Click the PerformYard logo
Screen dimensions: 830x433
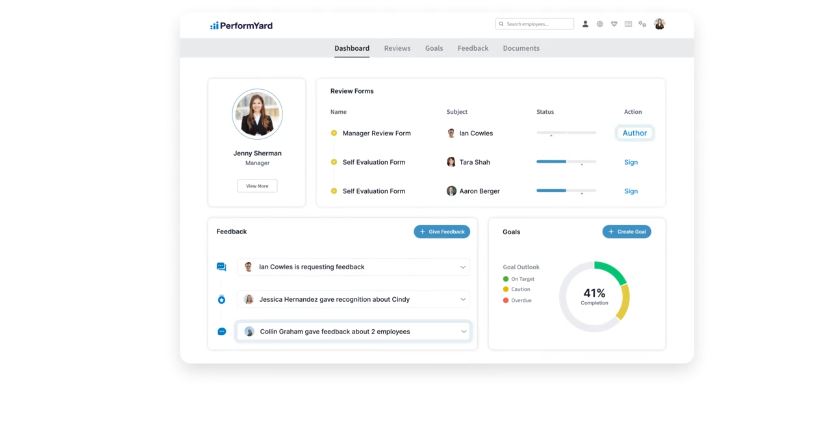241,25
